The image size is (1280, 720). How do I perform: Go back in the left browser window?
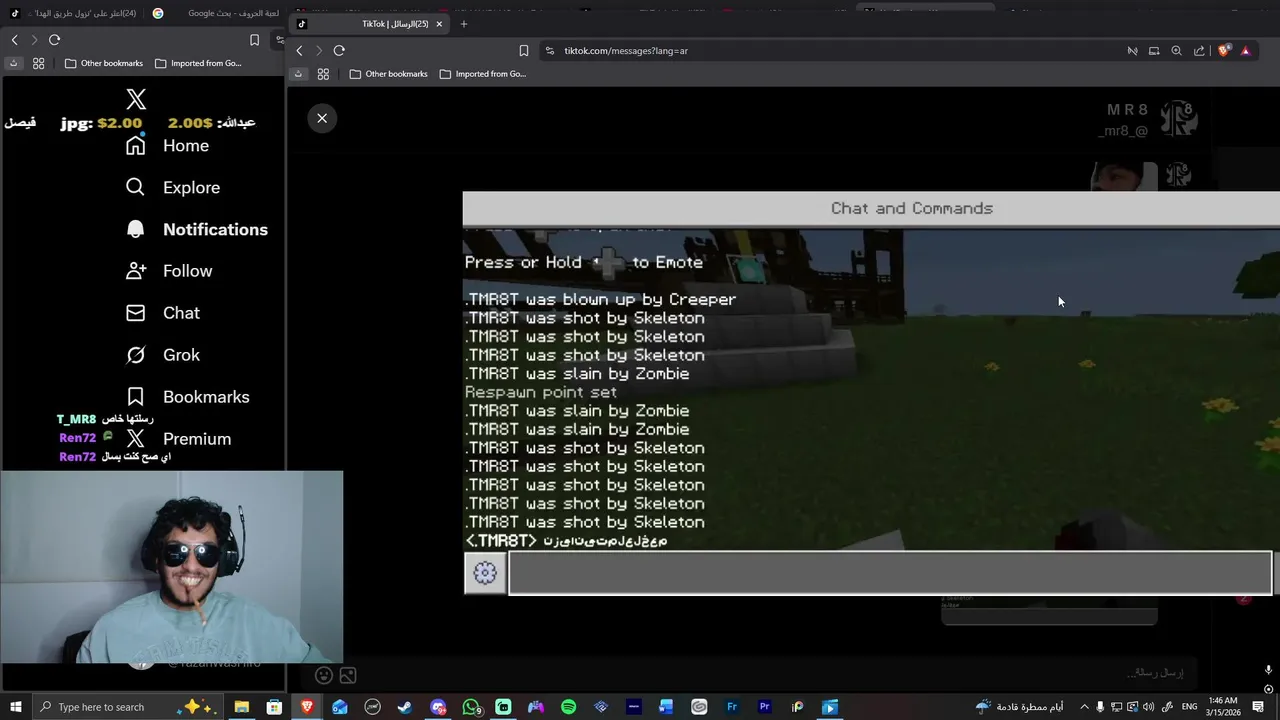pos(14,40)
